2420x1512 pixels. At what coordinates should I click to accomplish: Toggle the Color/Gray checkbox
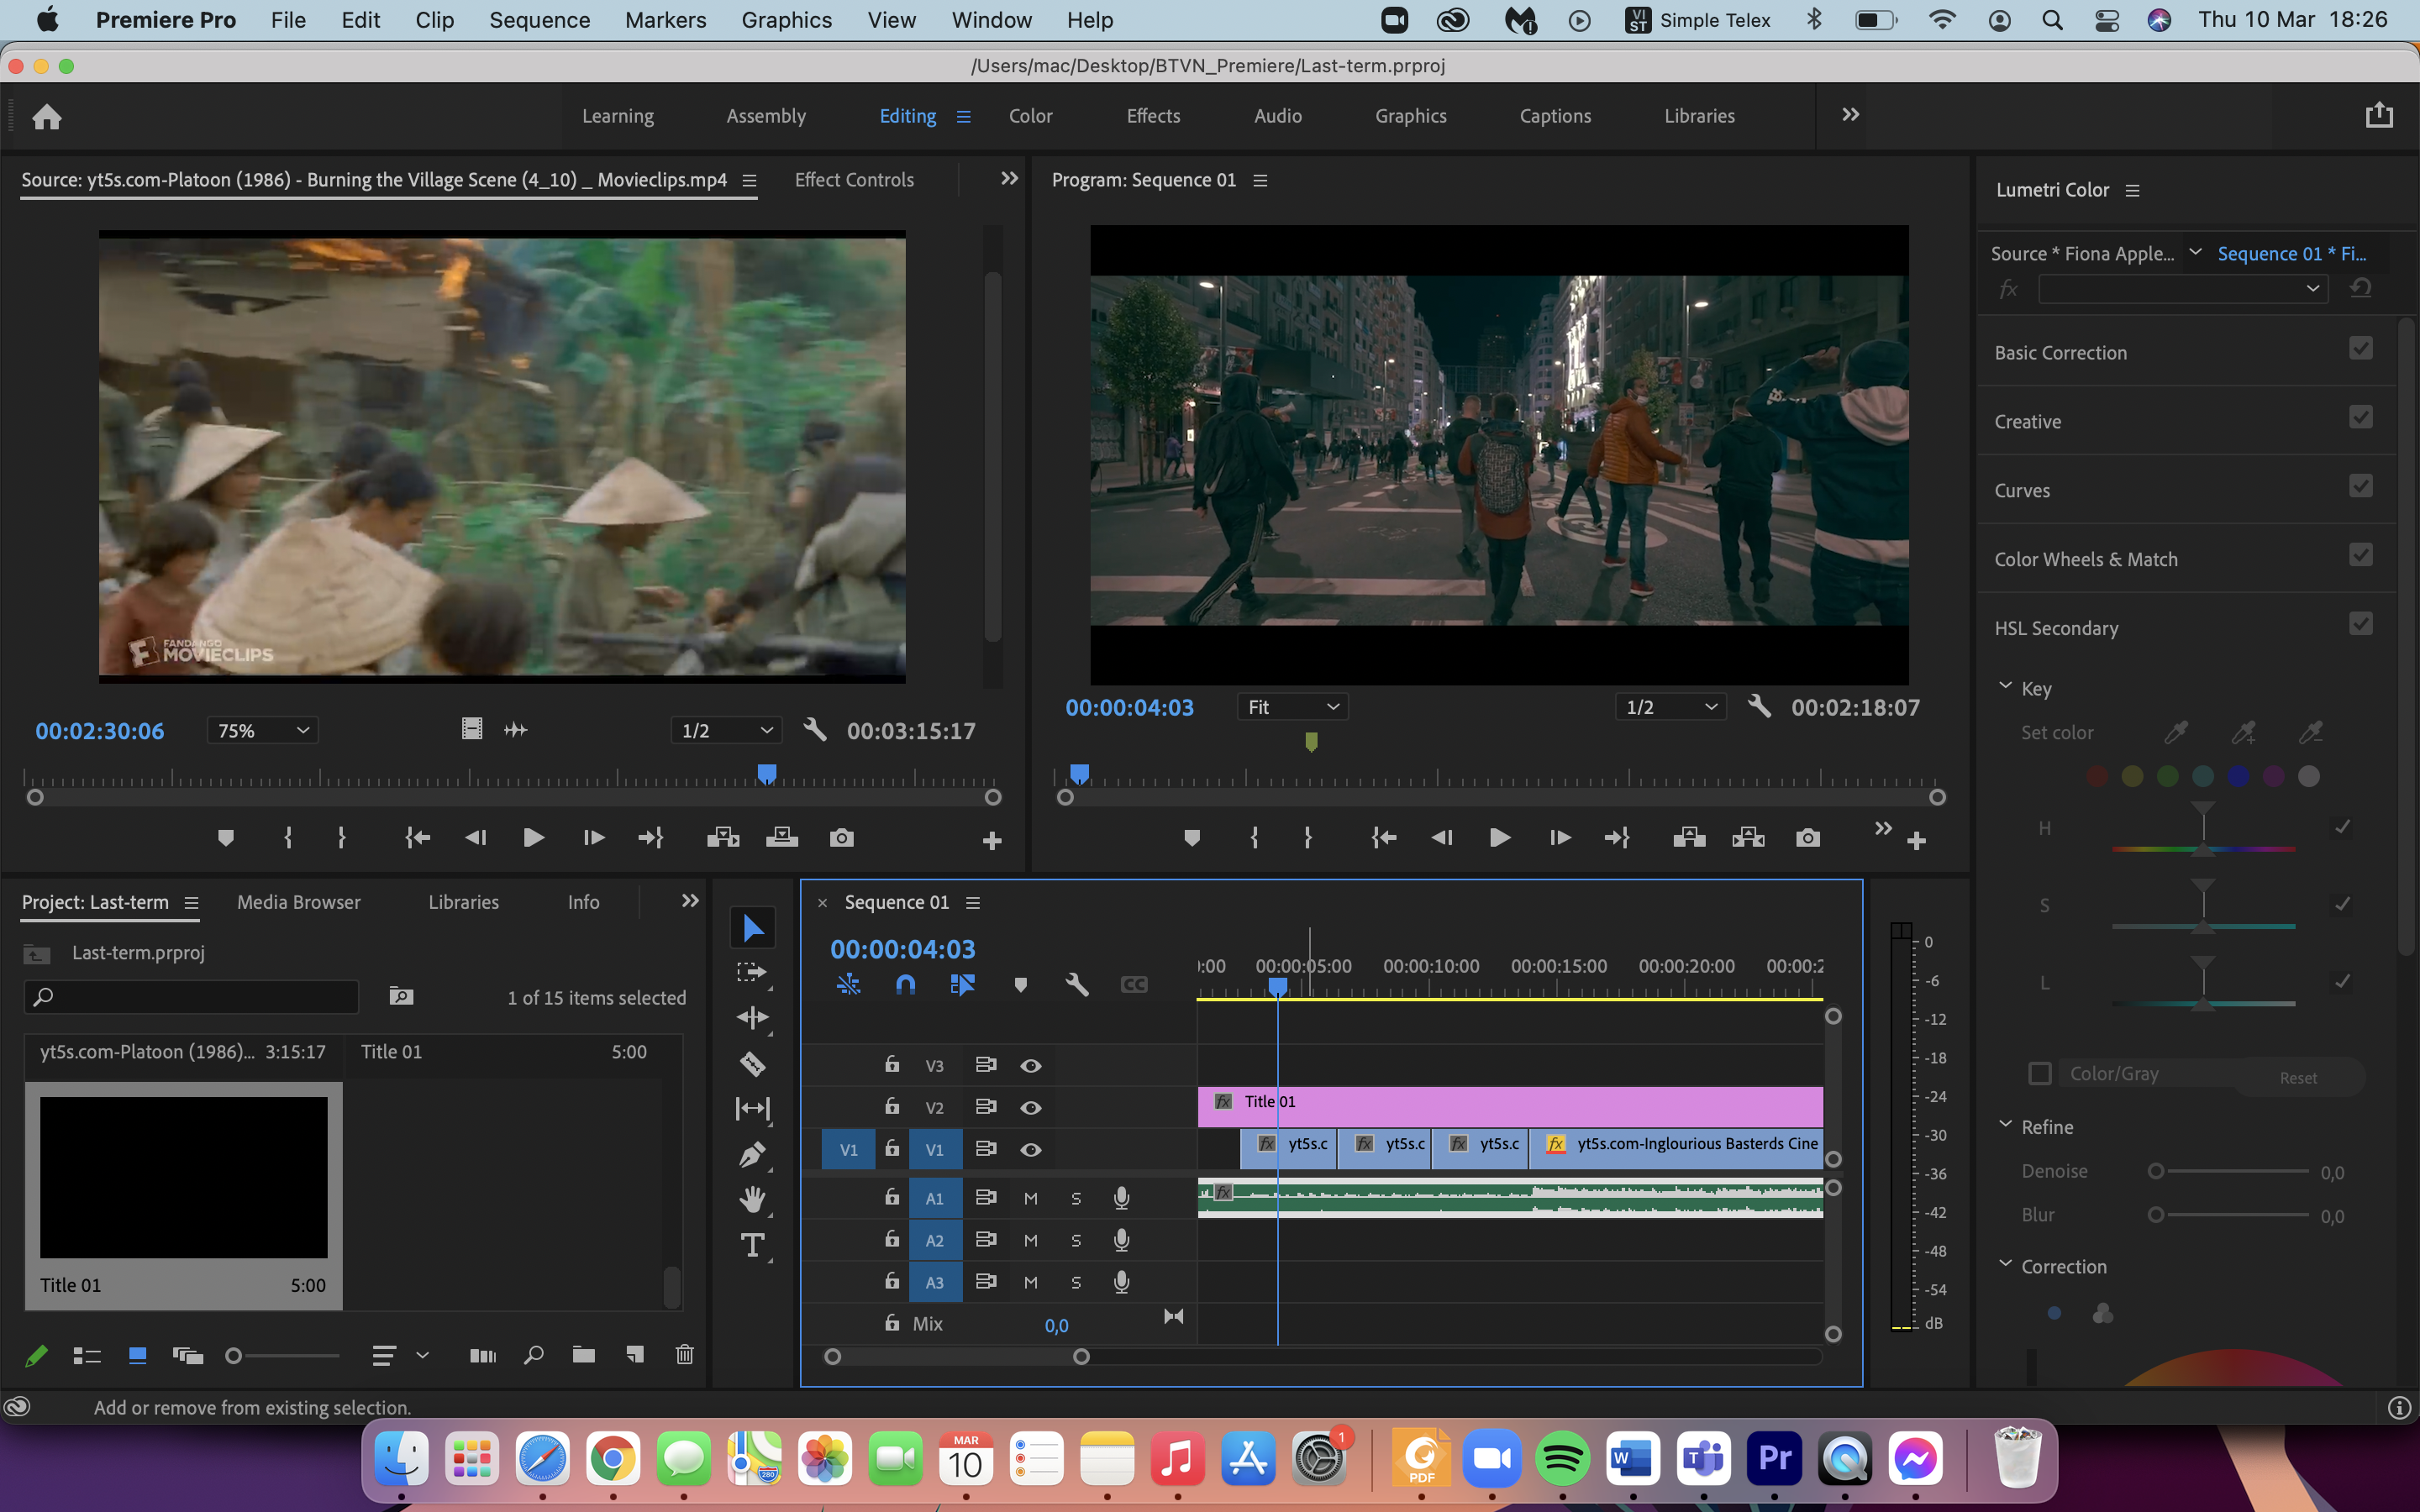click(x=2040, y=1073)
